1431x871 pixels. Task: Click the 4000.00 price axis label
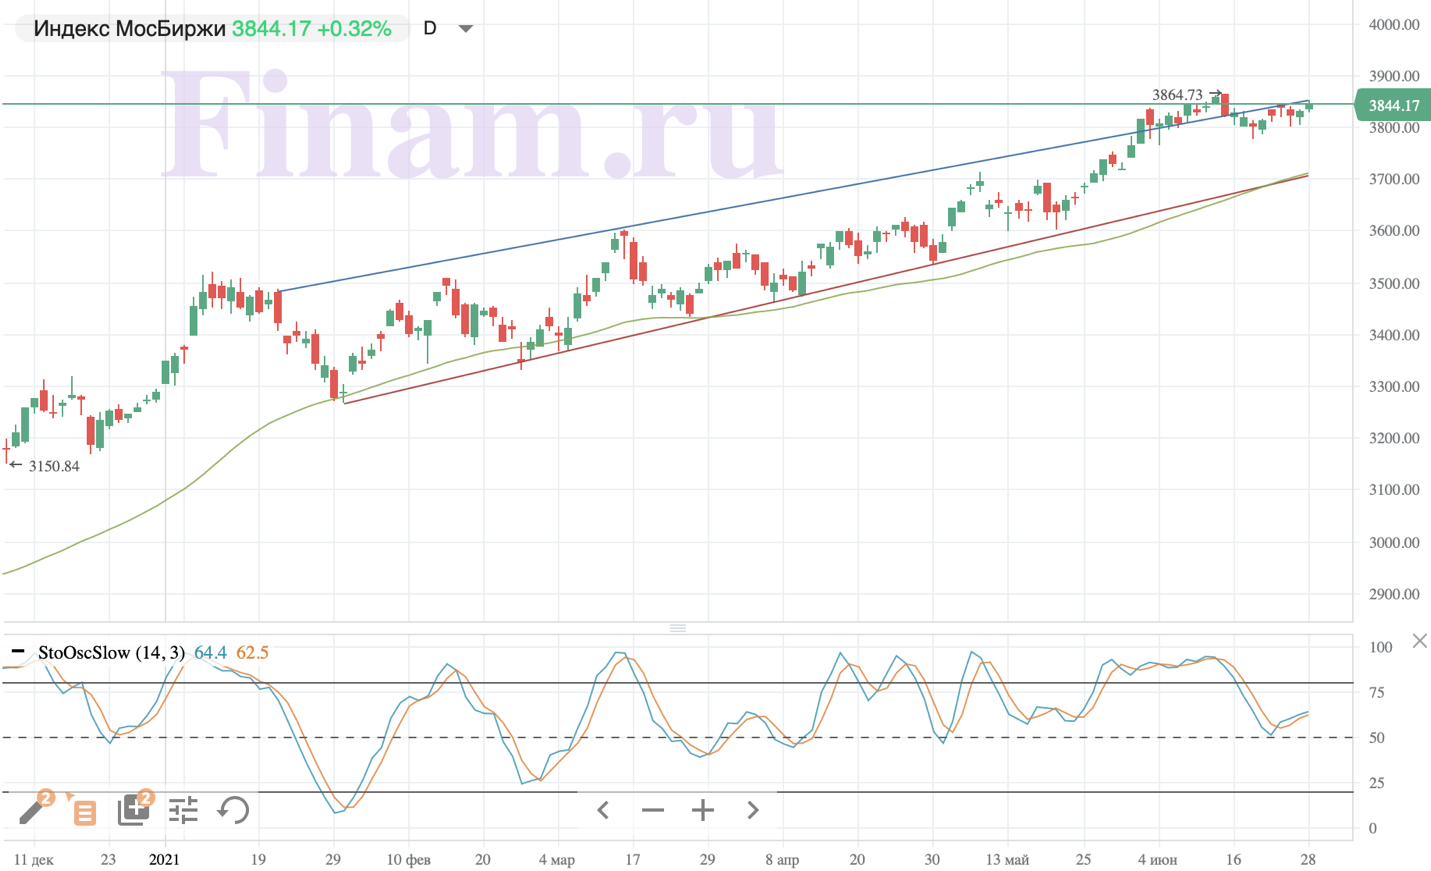(1394, 24)
